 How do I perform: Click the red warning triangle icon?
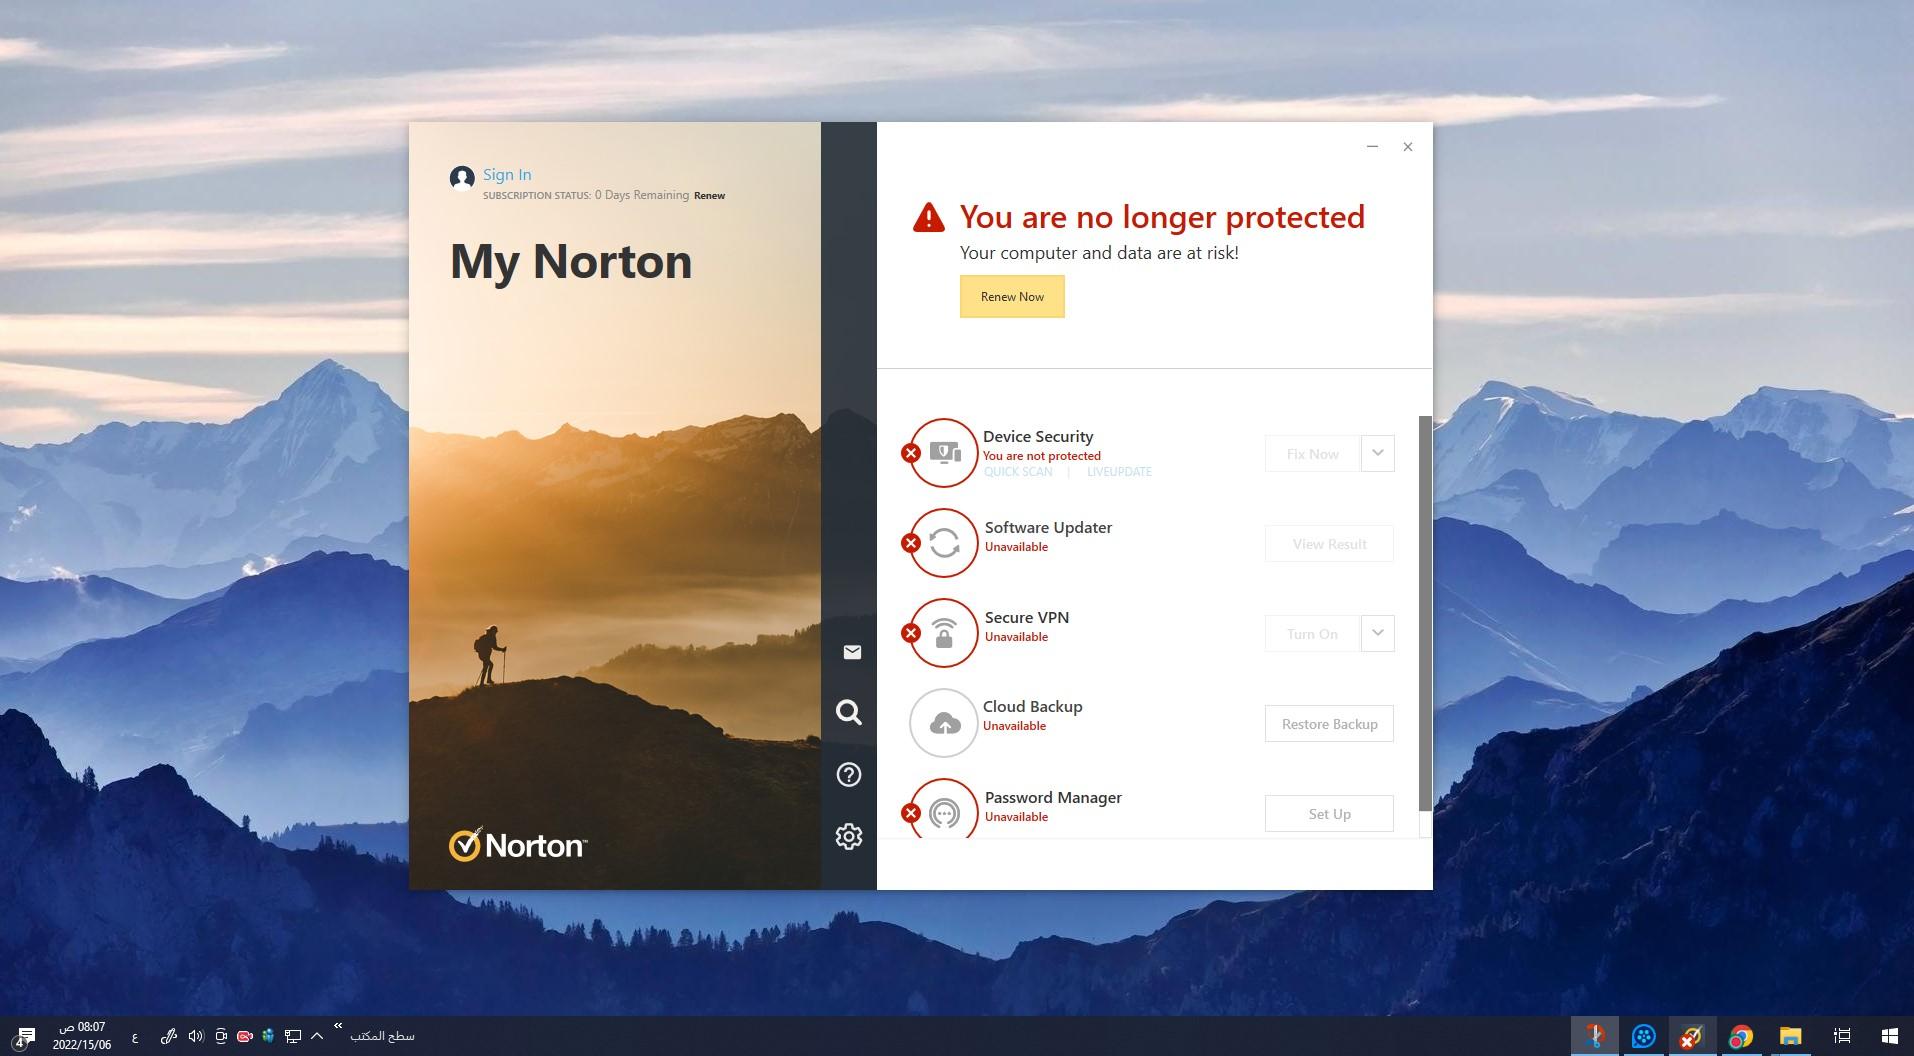coord(929,217)
